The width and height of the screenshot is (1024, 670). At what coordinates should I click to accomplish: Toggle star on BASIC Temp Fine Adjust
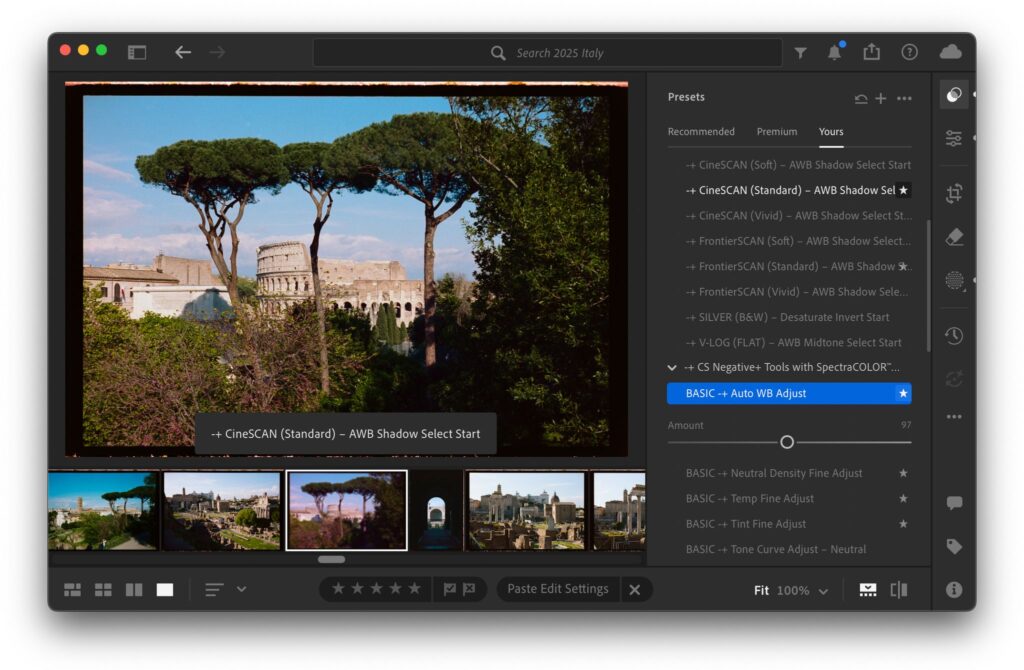click(903, 498)
